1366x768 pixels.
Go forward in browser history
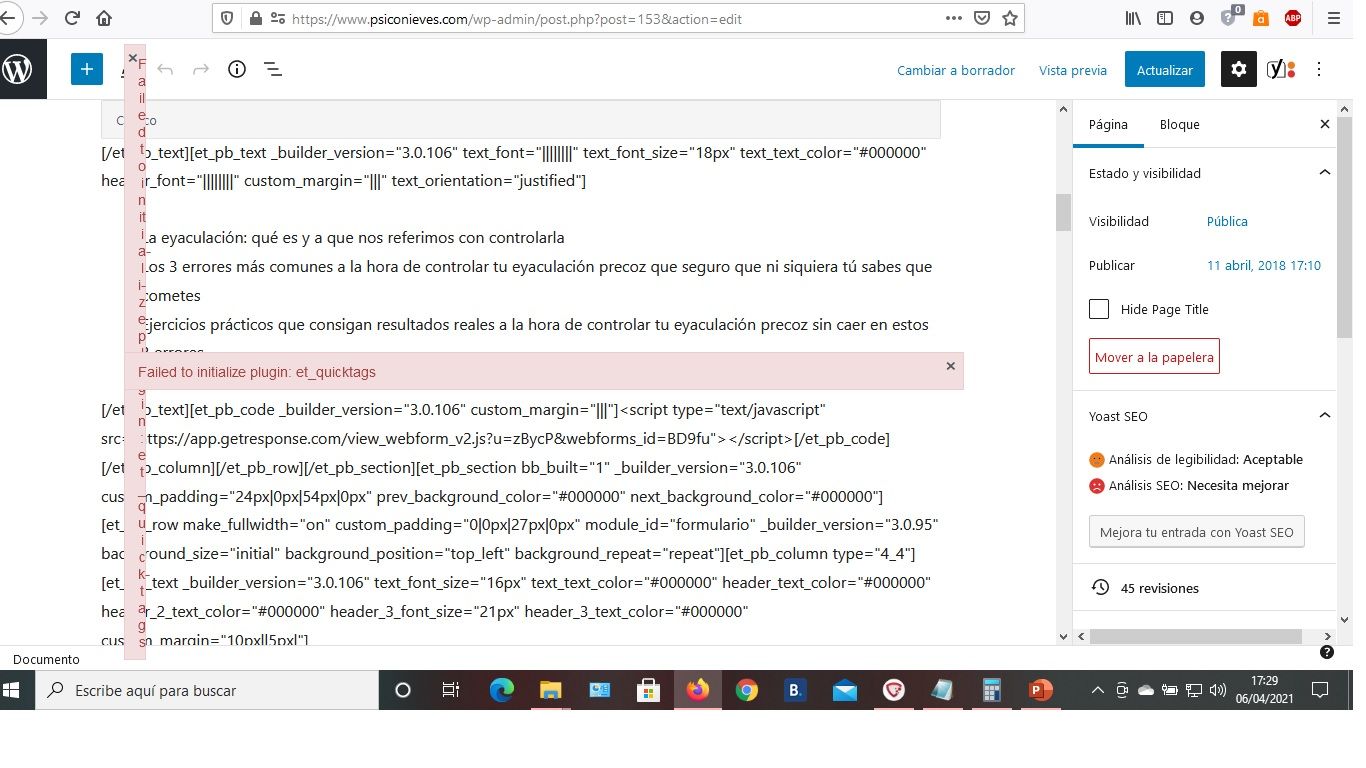[x=40, y=18]
